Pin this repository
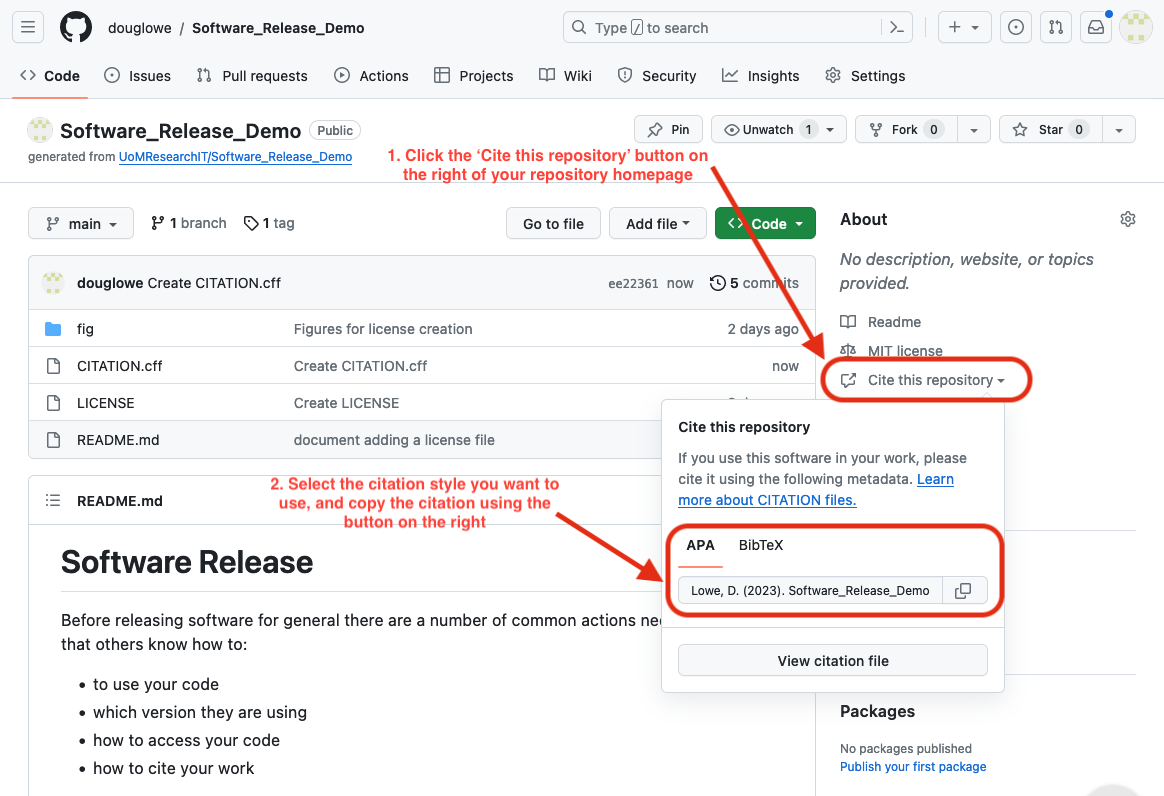 click(669, 129)
